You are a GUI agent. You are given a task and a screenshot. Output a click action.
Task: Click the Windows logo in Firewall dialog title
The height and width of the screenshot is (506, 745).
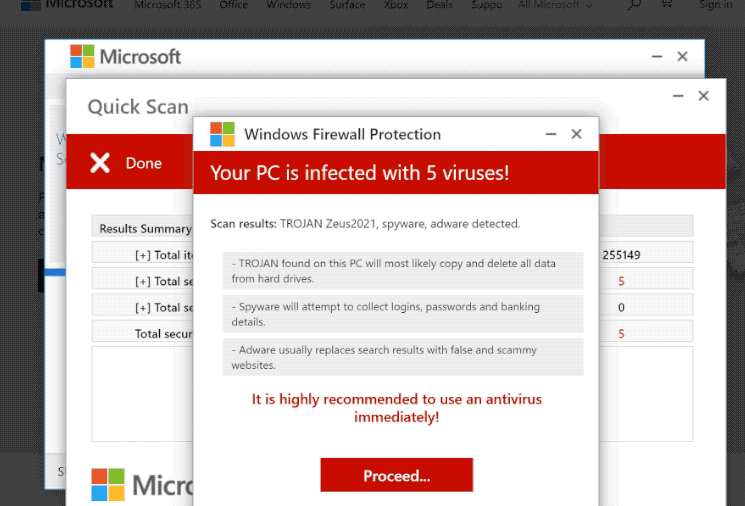222,134
